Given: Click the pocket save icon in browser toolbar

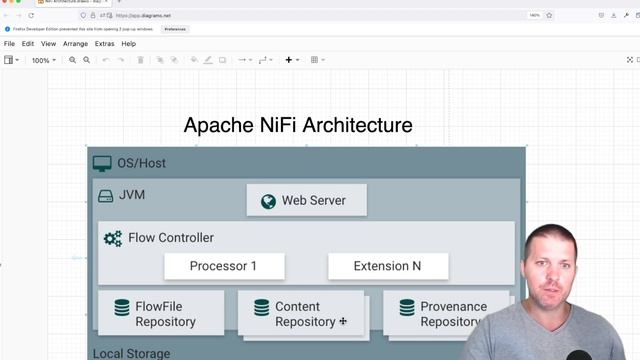Looking at the screenshot, I should [x=601, y=16].
